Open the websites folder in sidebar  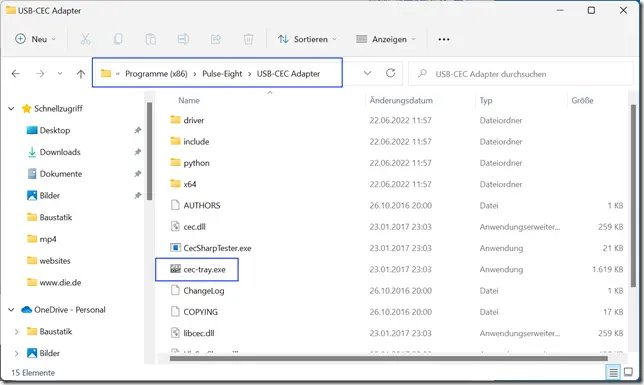coord(55,261)
